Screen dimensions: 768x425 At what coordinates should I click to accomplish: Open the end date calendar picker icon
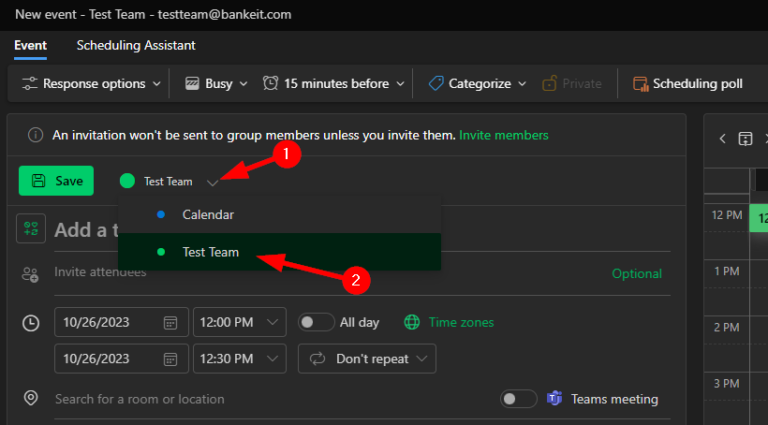point(170,359)
